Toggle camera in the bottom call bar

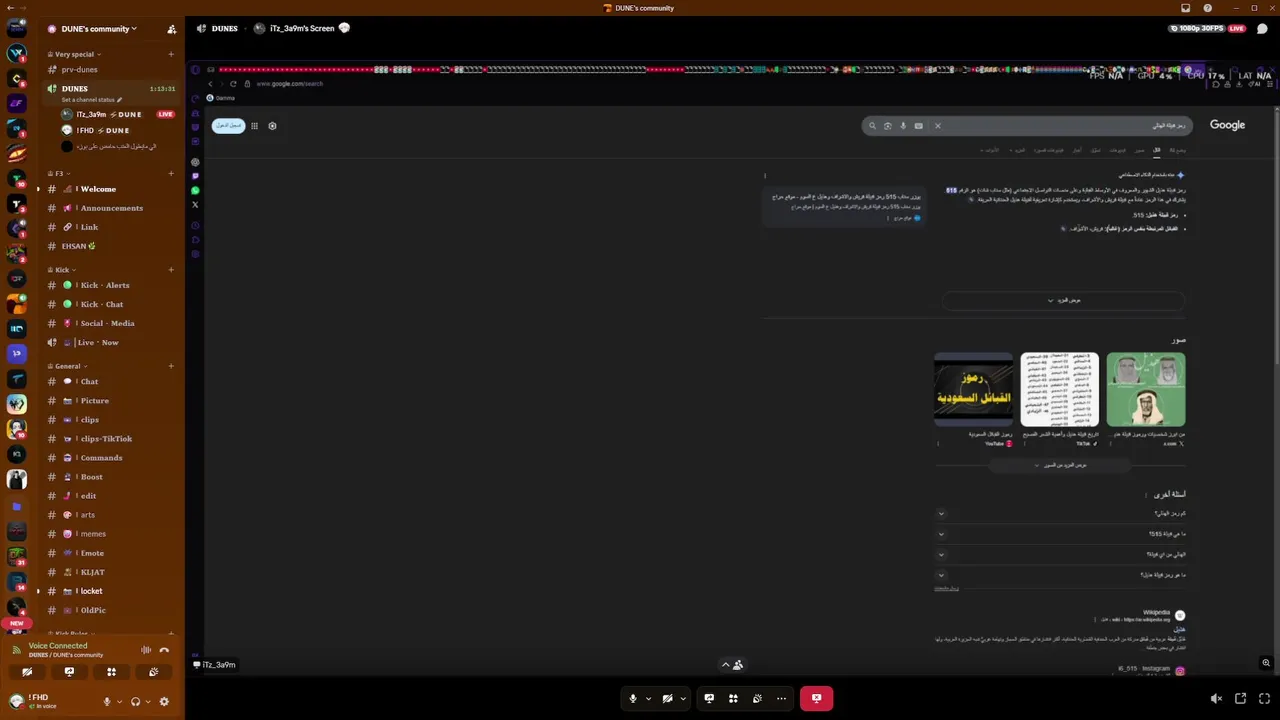pyautogui.click(x=667, y=698)
